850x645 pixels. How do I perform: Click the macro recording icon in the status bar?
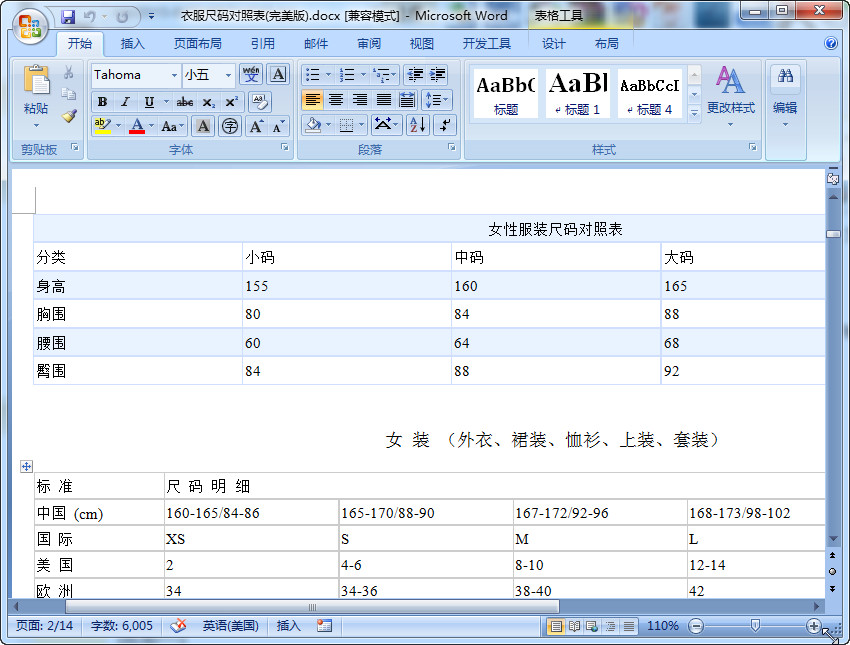coord(324,626)
